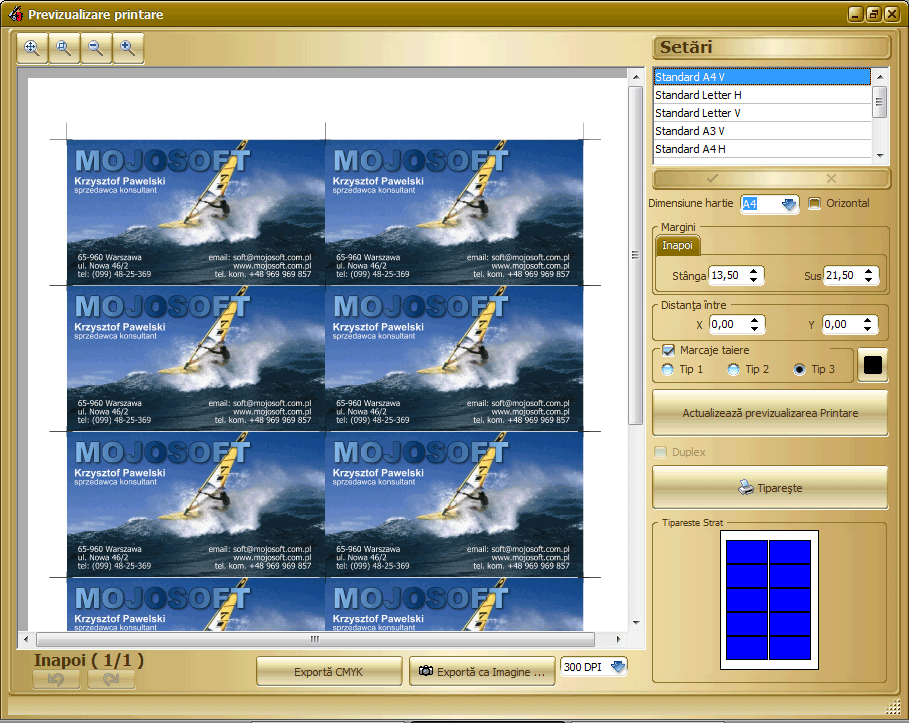Click the preview scrollbar up arrow
The image size is (909, 723).
click(635, 77)
